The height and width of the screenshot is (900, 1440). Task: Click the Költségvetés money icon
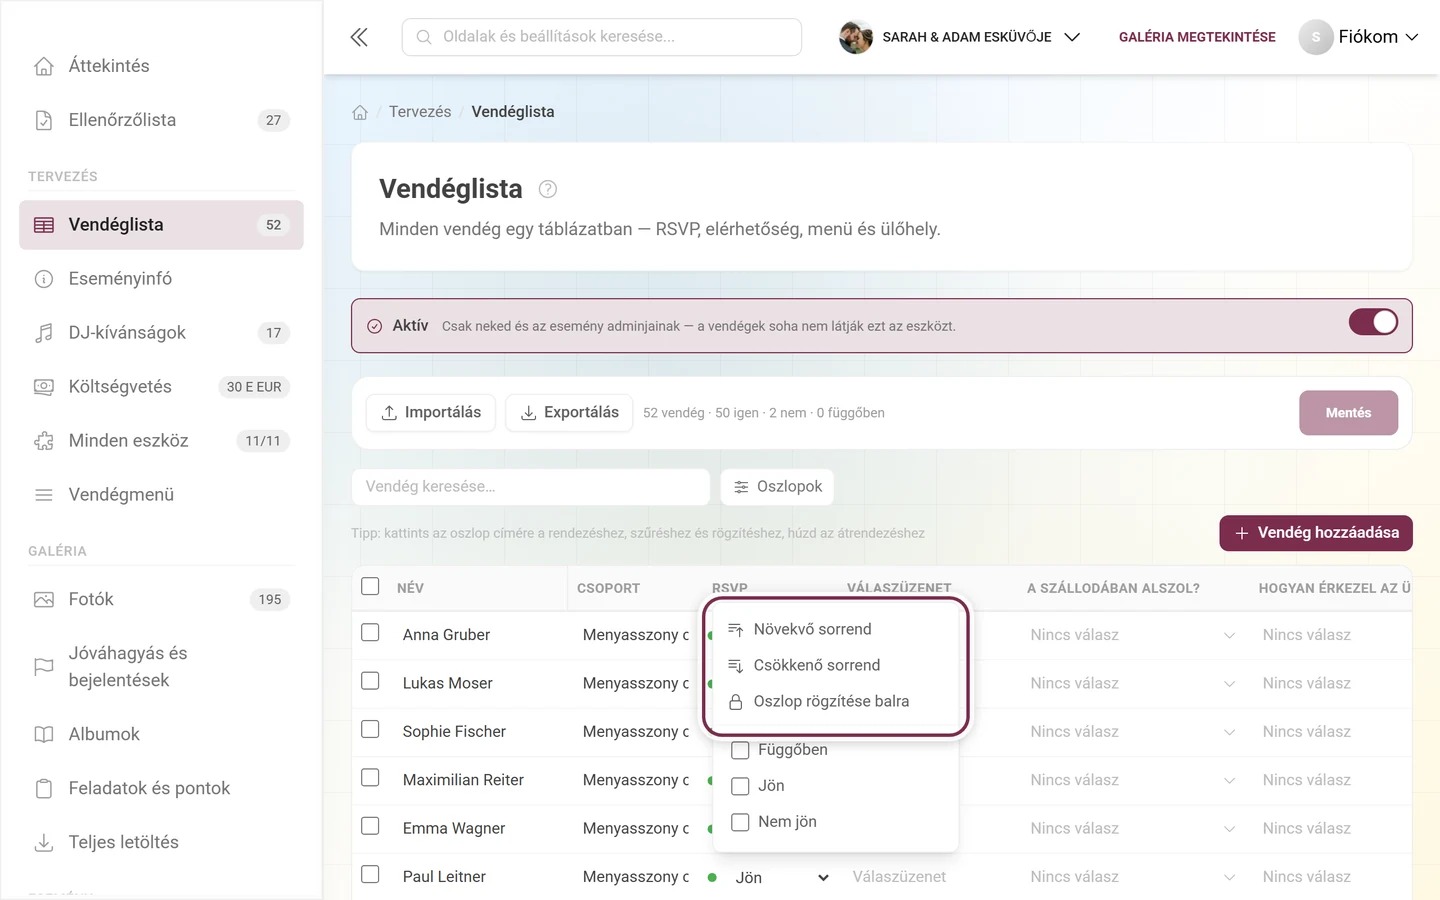tap(44, 387)
